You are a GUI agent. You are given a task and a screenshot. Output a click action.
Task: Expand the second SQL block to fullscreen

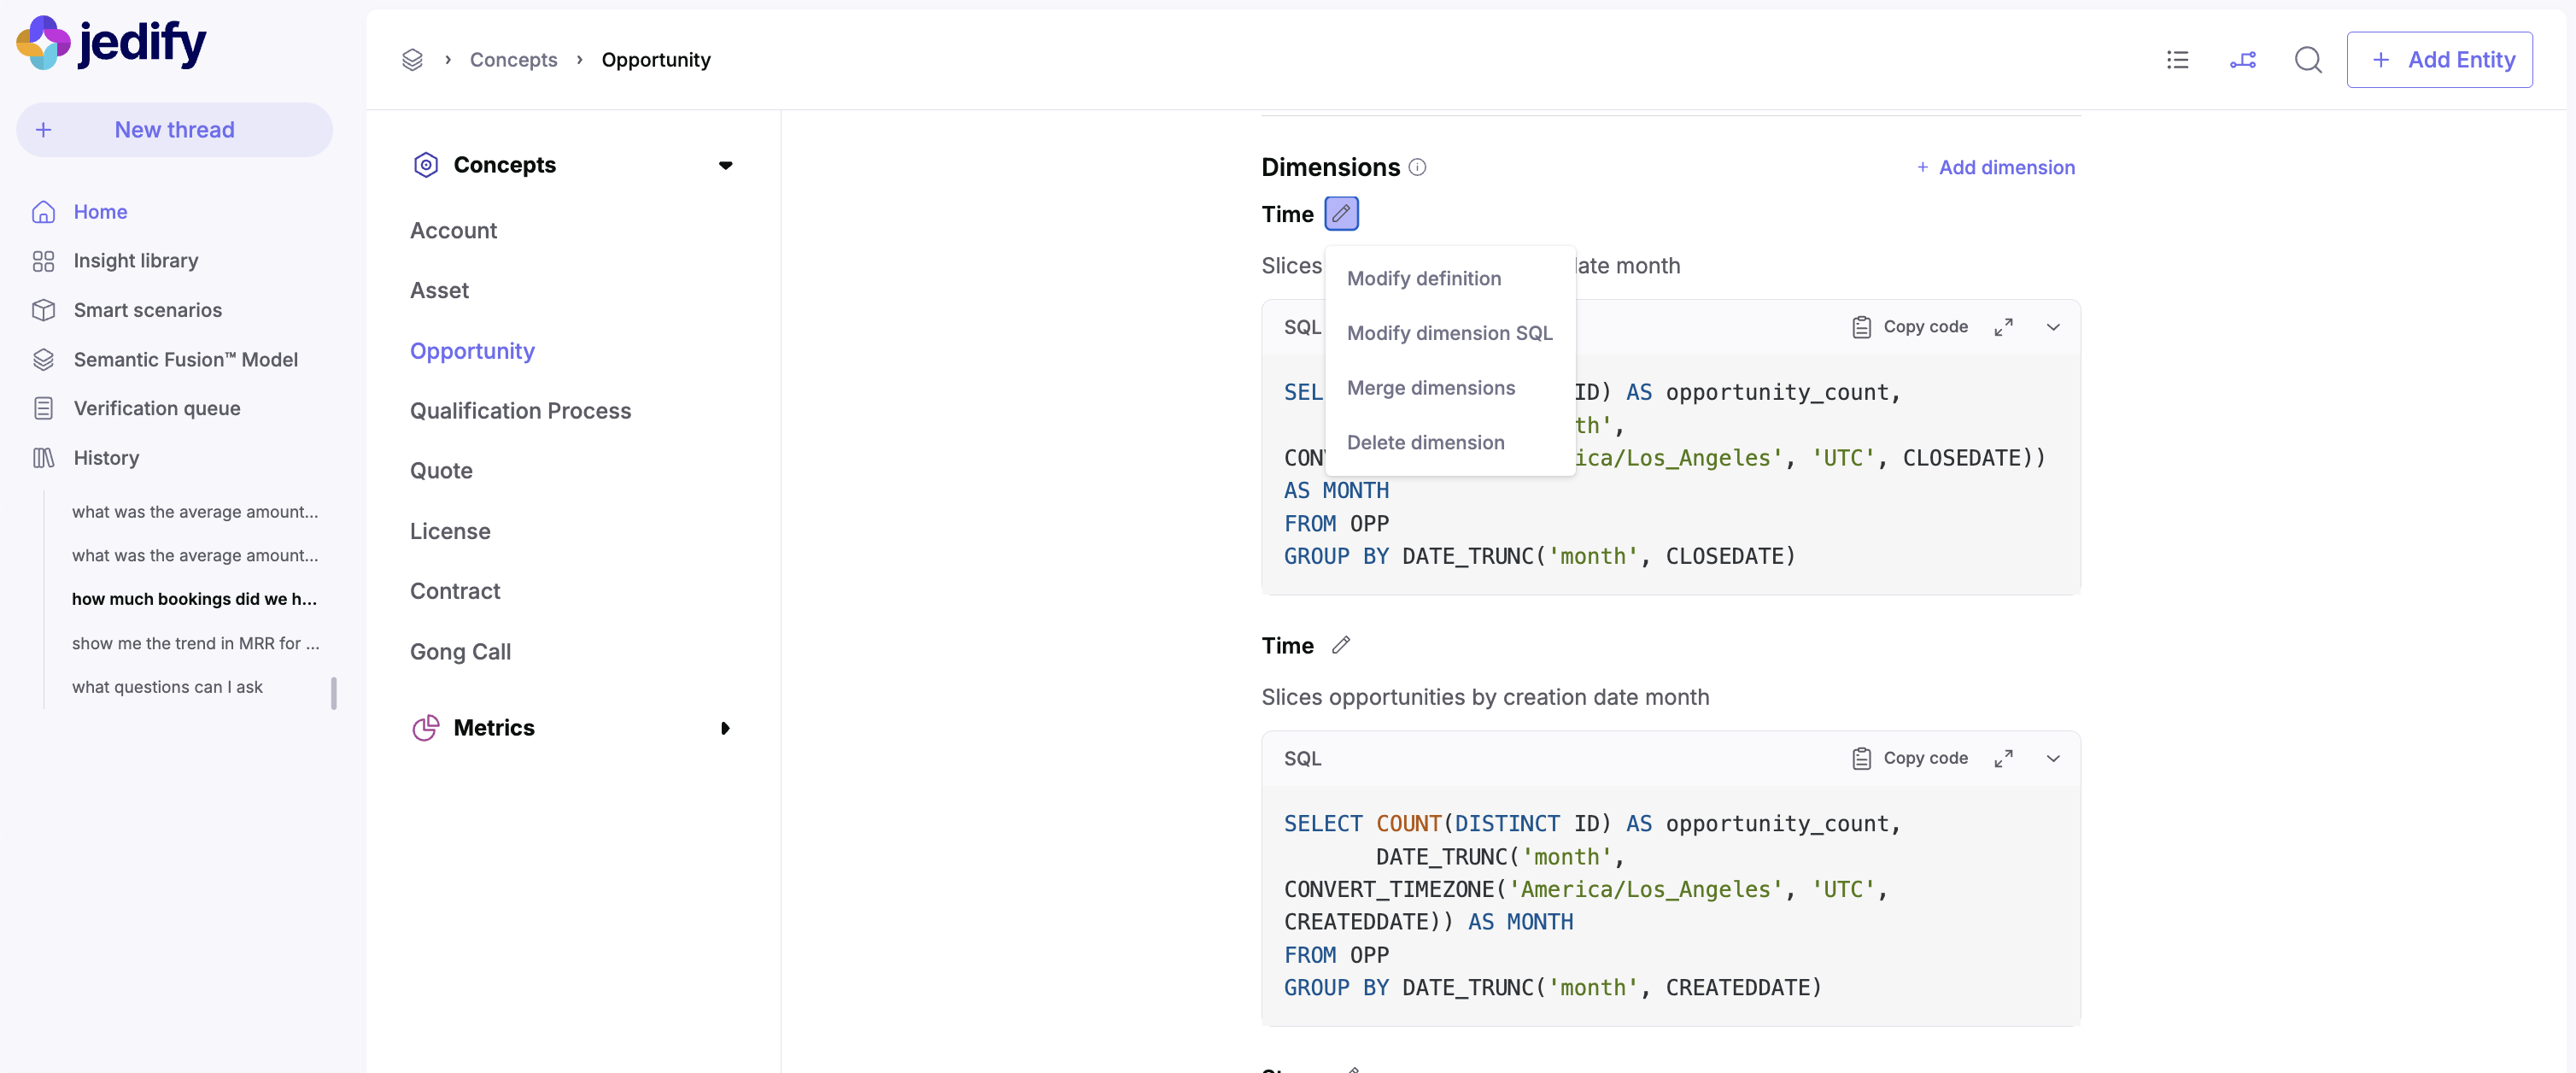coord(2003,759)
